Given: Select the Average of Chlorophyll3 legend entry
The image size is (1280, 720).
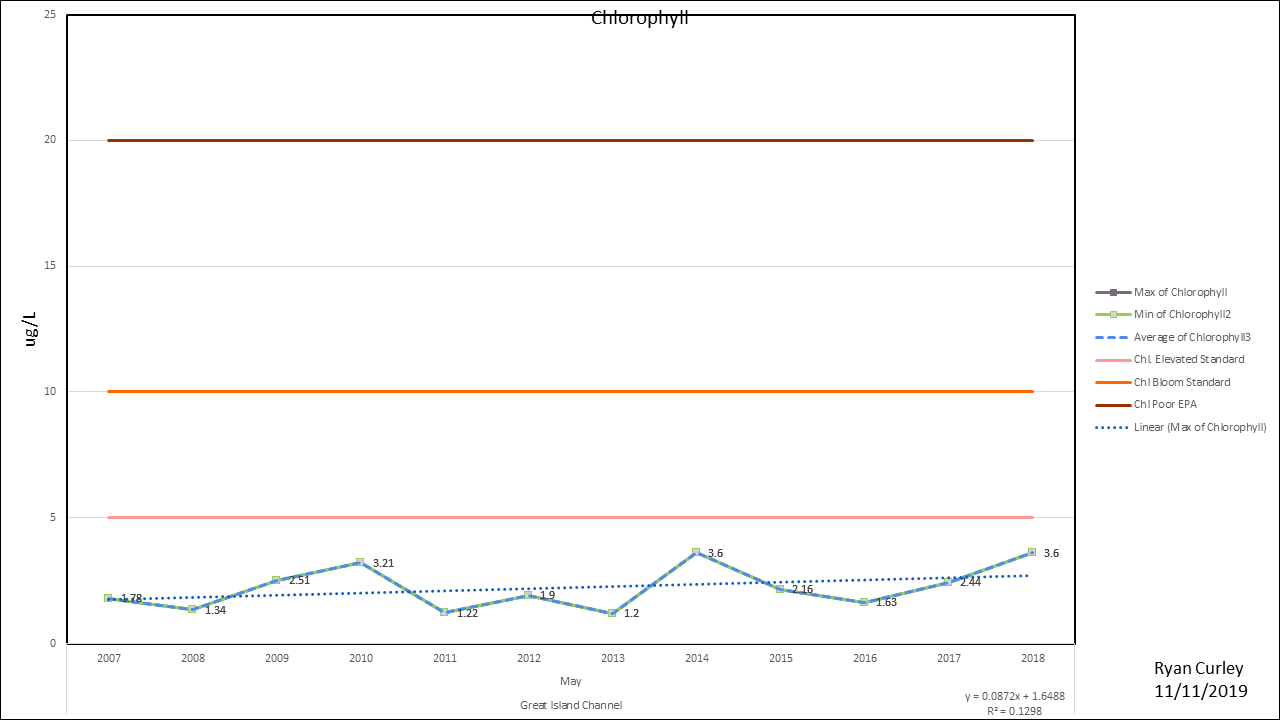Looking at the screenshot, I should pyautogui.click(x=1191, y=337).
